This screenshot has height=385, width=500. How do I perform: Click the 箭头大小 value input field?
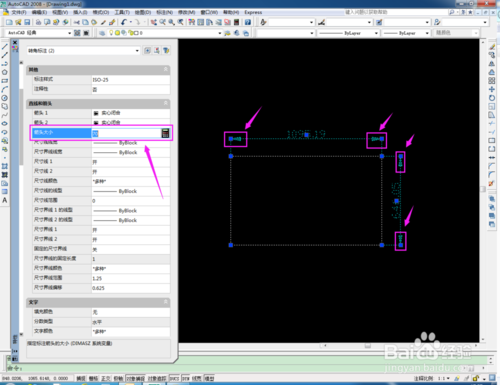(x=126, y=133)
